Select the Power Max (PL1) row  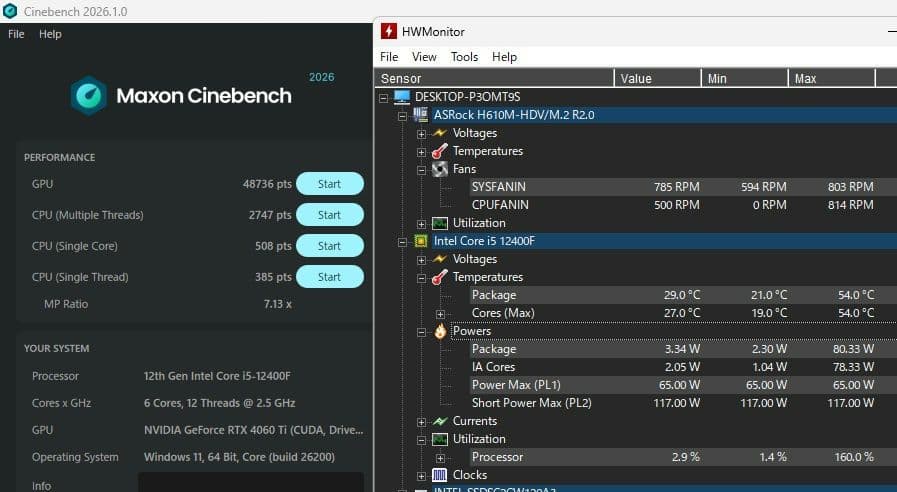coord(682,385)
